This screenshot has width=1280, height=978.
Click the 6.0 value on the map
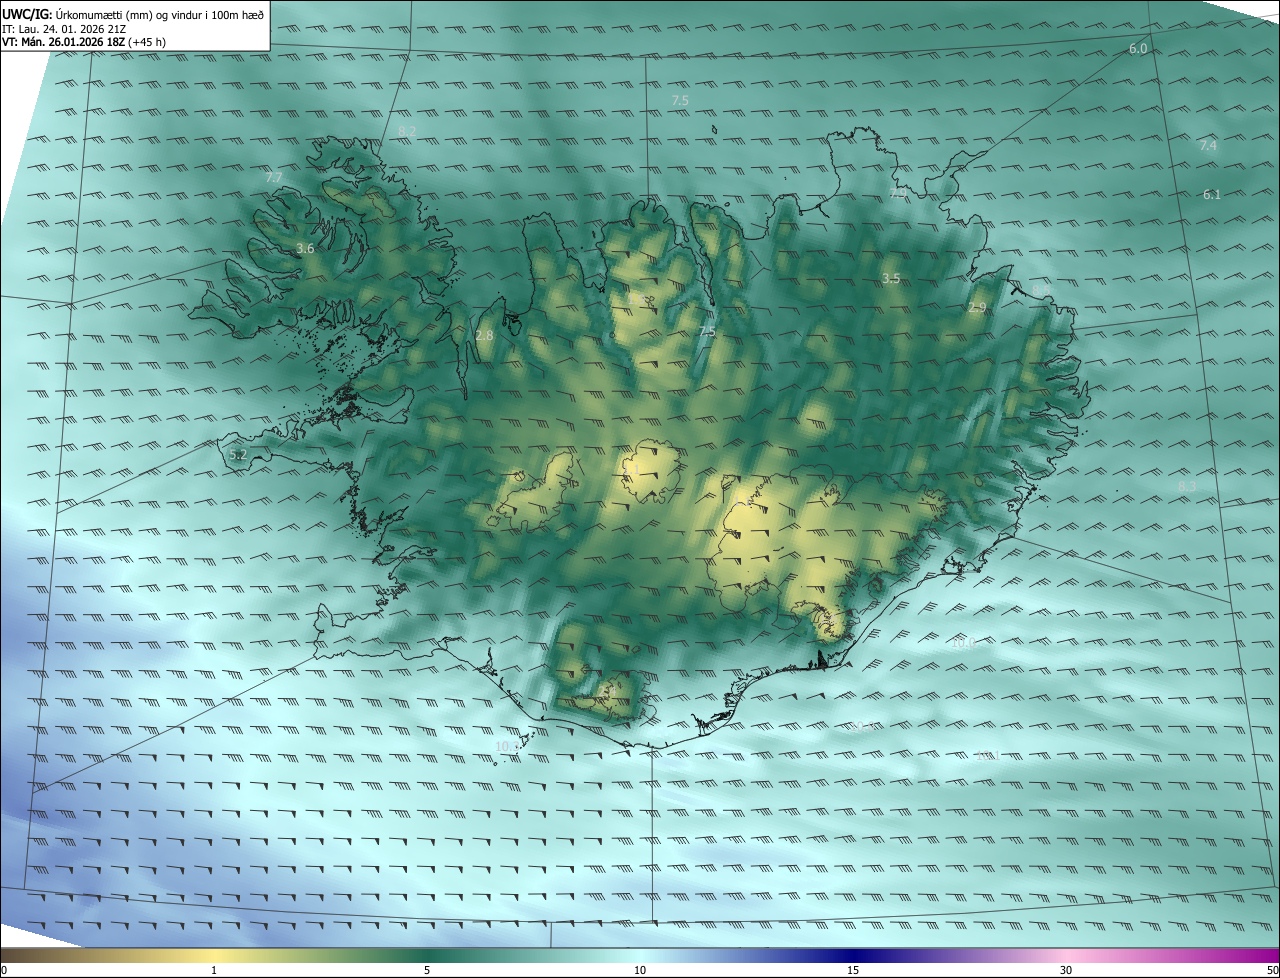click(1138, 49)
